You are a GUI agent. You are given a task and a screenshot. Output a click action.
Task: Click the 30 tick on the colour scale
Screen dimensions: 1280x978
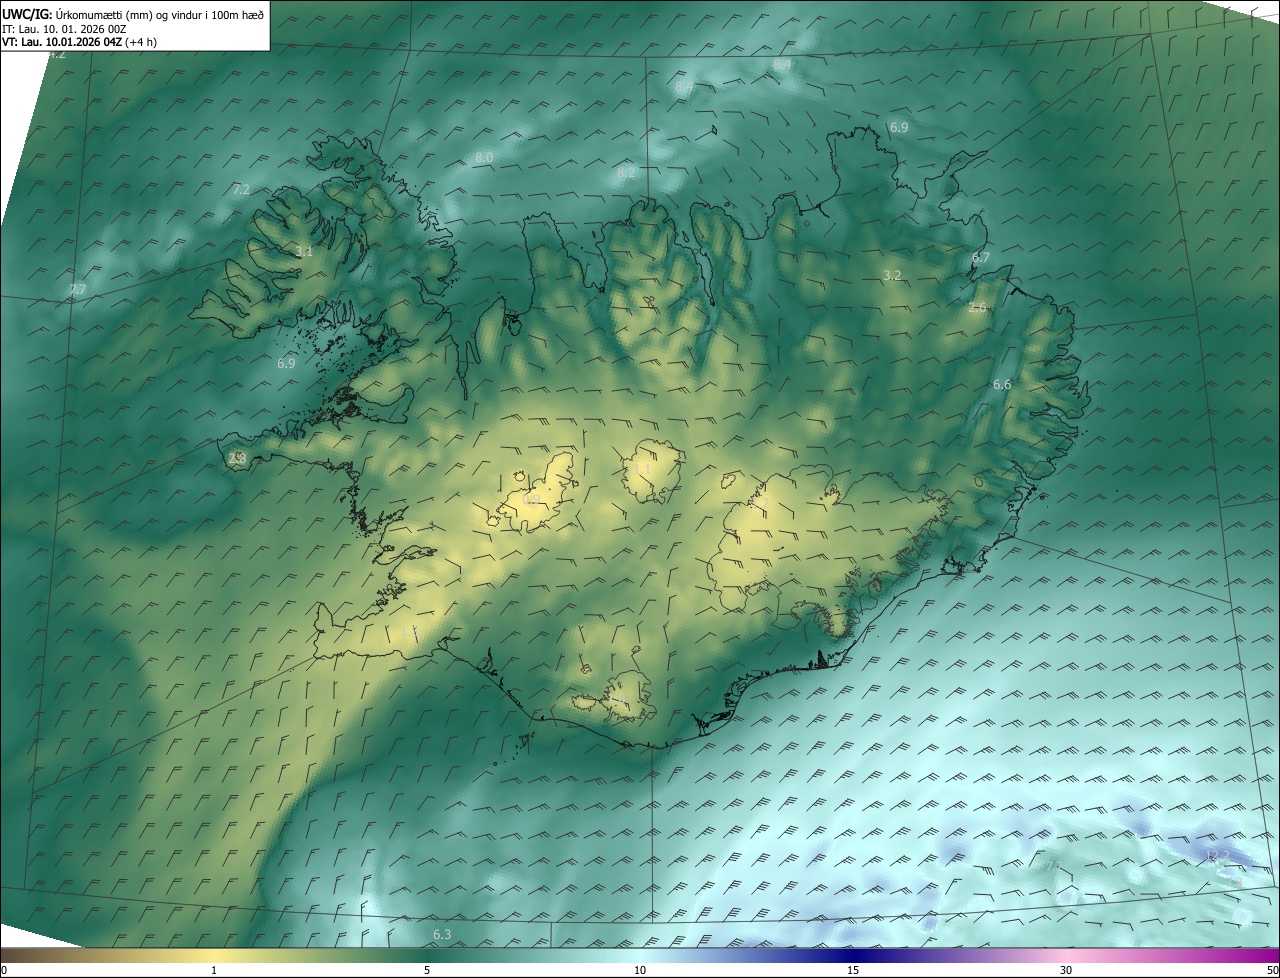coord(1066,971)
